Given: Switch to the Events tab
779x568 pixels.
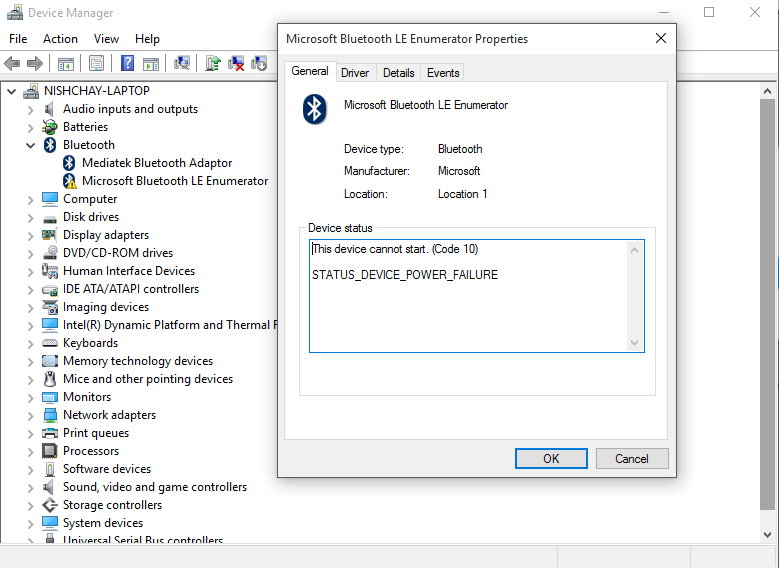Looking at the screenshot, I should pos(443,73).
